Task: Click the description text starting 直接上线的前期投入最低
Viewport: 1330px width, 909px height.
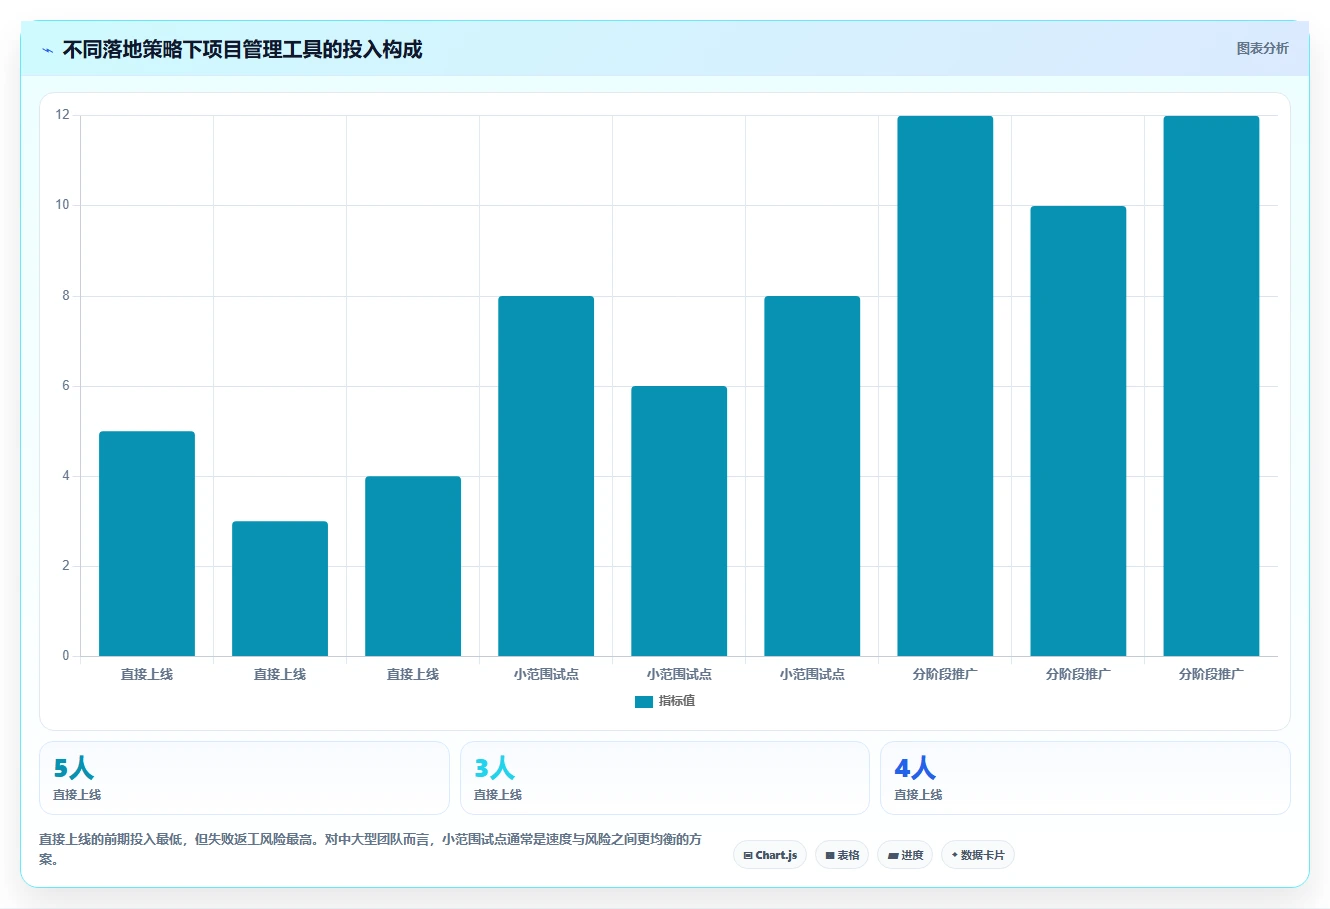Action: (x=370, y=849)
